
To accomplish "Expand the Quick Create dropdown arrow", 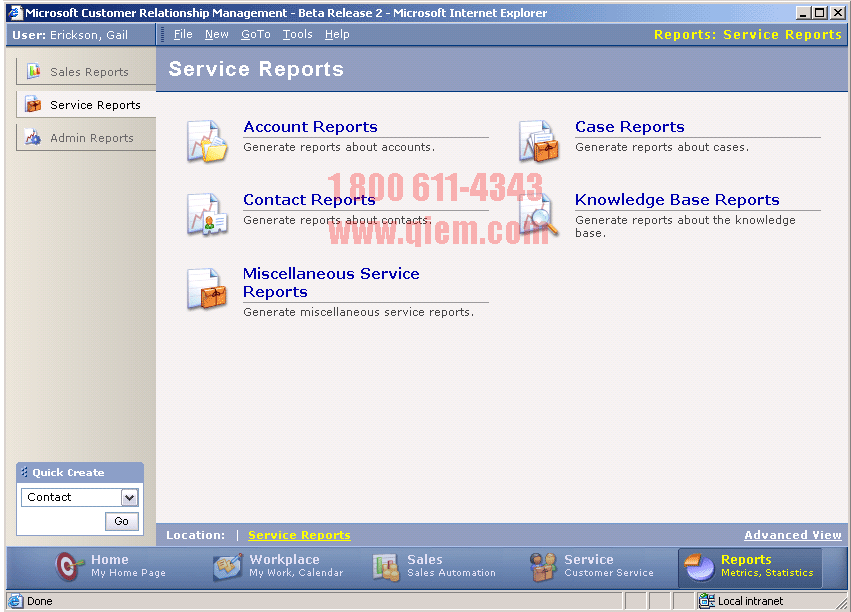I will [x=129, y=497].
